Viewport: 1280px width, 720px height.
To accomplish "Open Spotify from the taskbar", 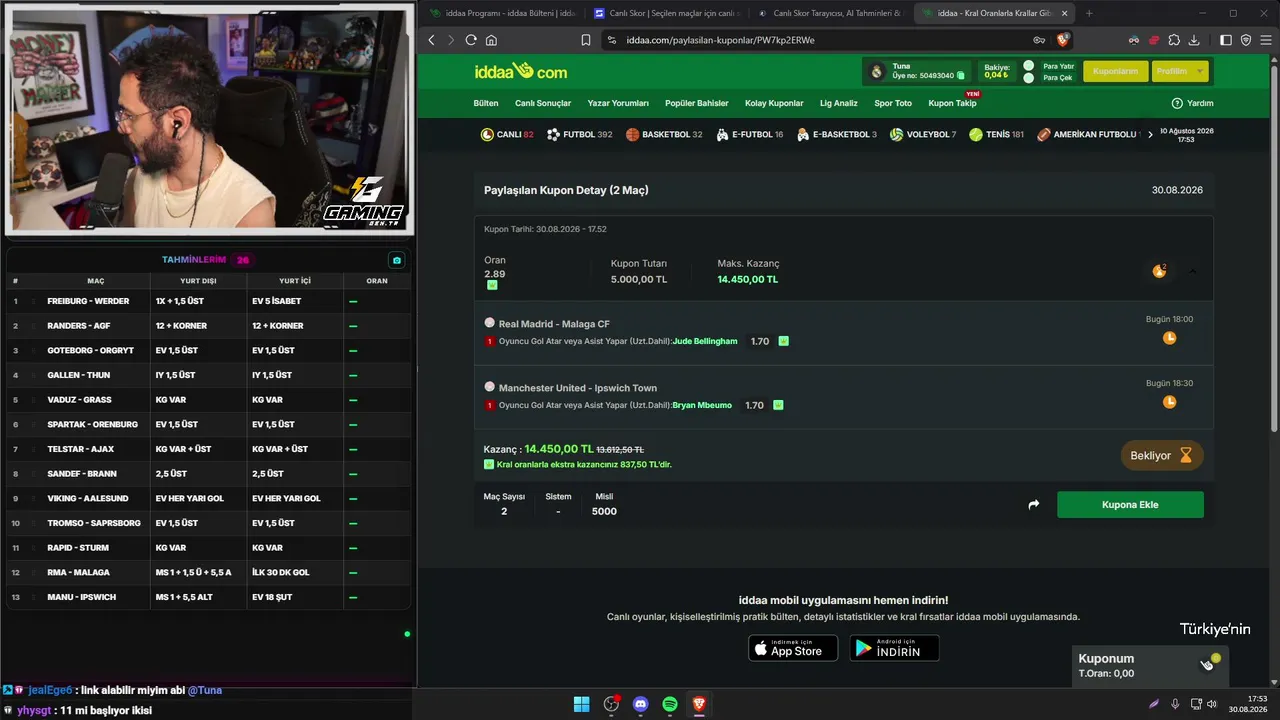I will coord(670,704).
